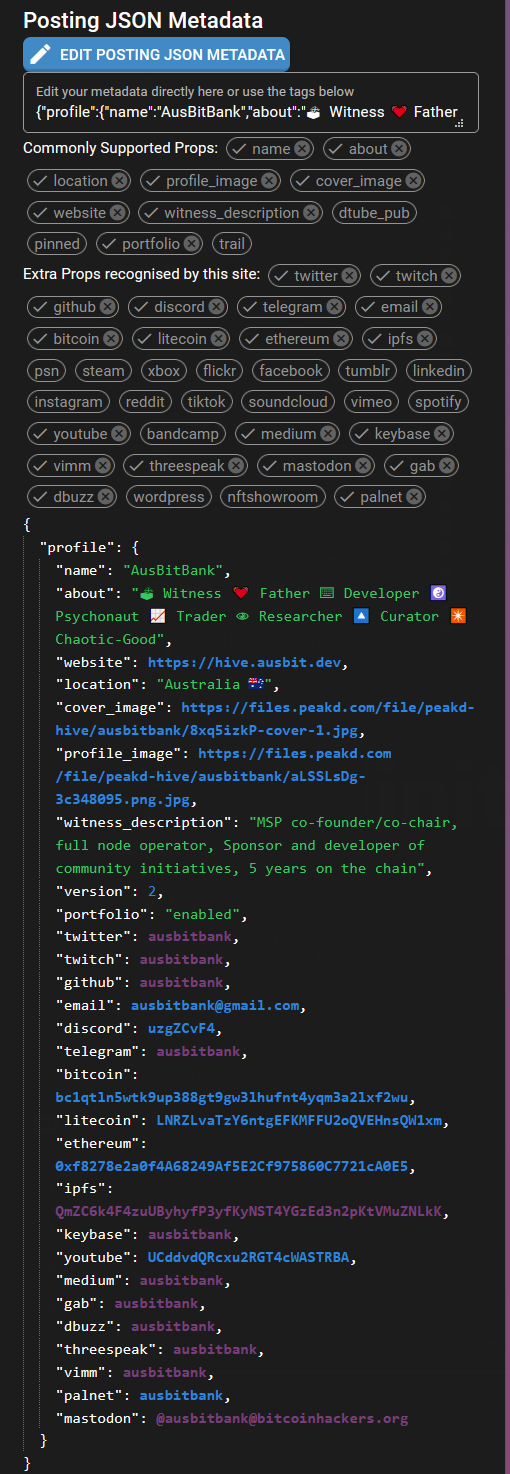Click the ausbitbank@gmail.com email link

pos(215,1005)
